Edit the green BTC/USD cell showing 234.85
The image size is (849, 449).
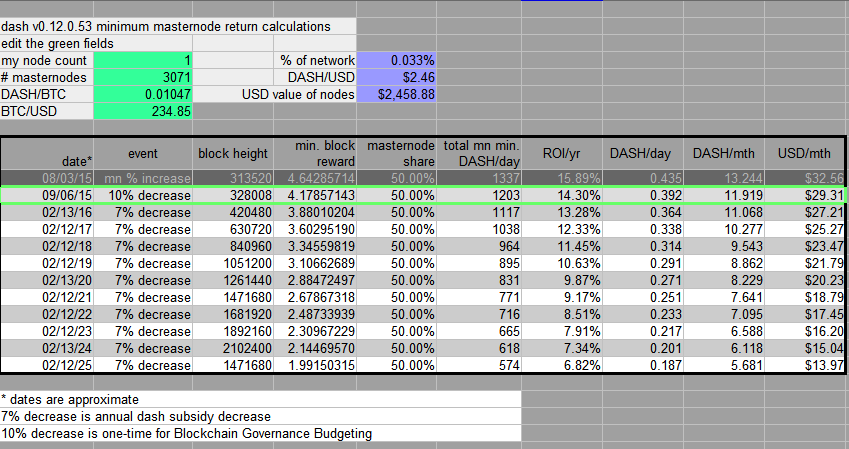pos(143,111)
